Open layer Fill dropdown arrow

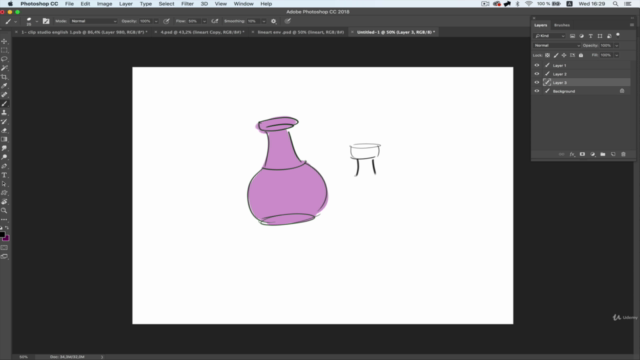point(617,55)
